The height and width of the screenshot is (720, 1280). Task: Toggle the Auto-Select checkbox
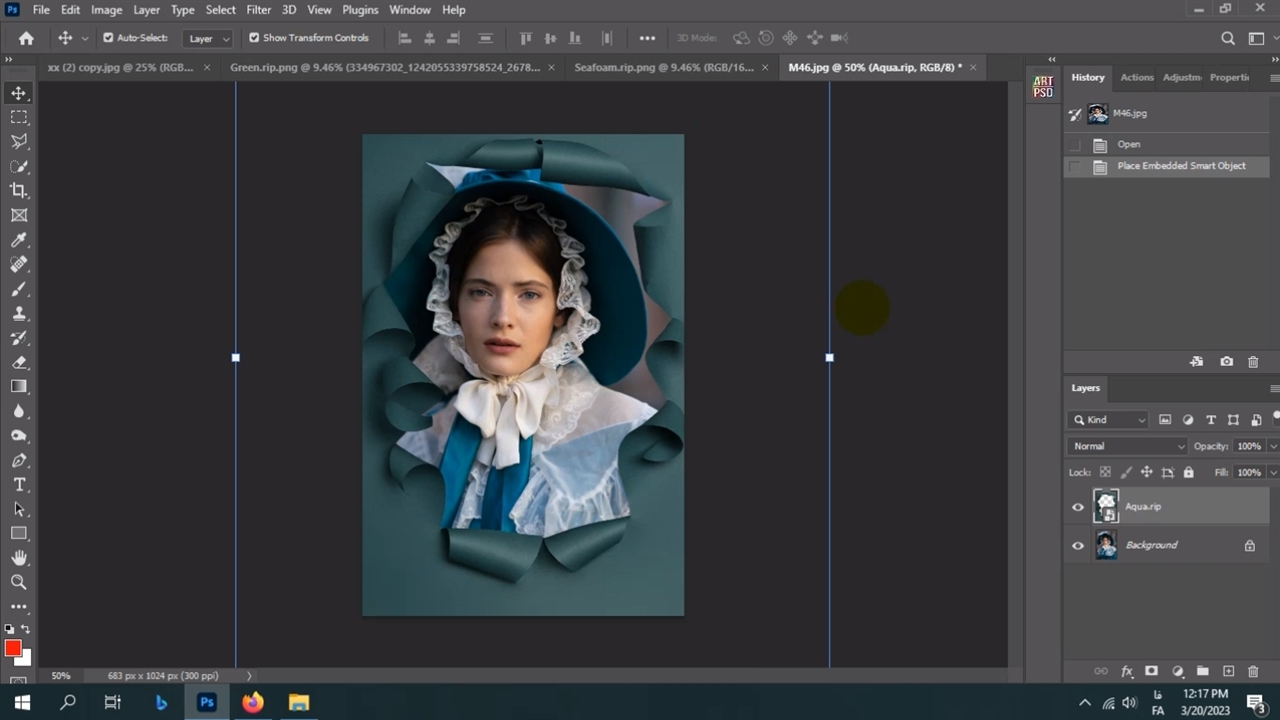pyautogui.click(x=108, y=38)
